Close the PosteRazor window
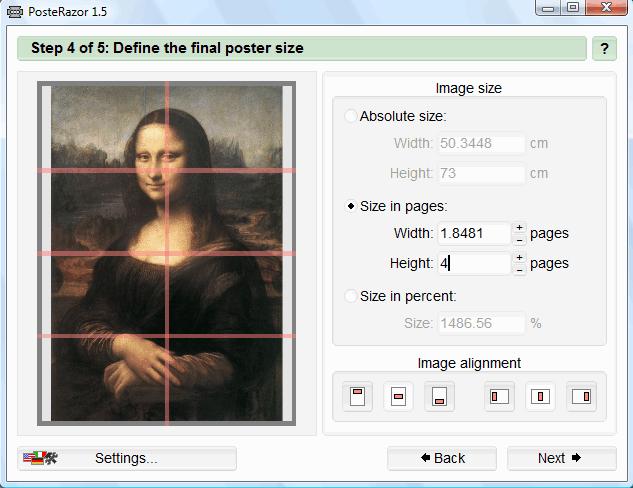Viewport: 633px width, 488px height. tap(606, 8)
